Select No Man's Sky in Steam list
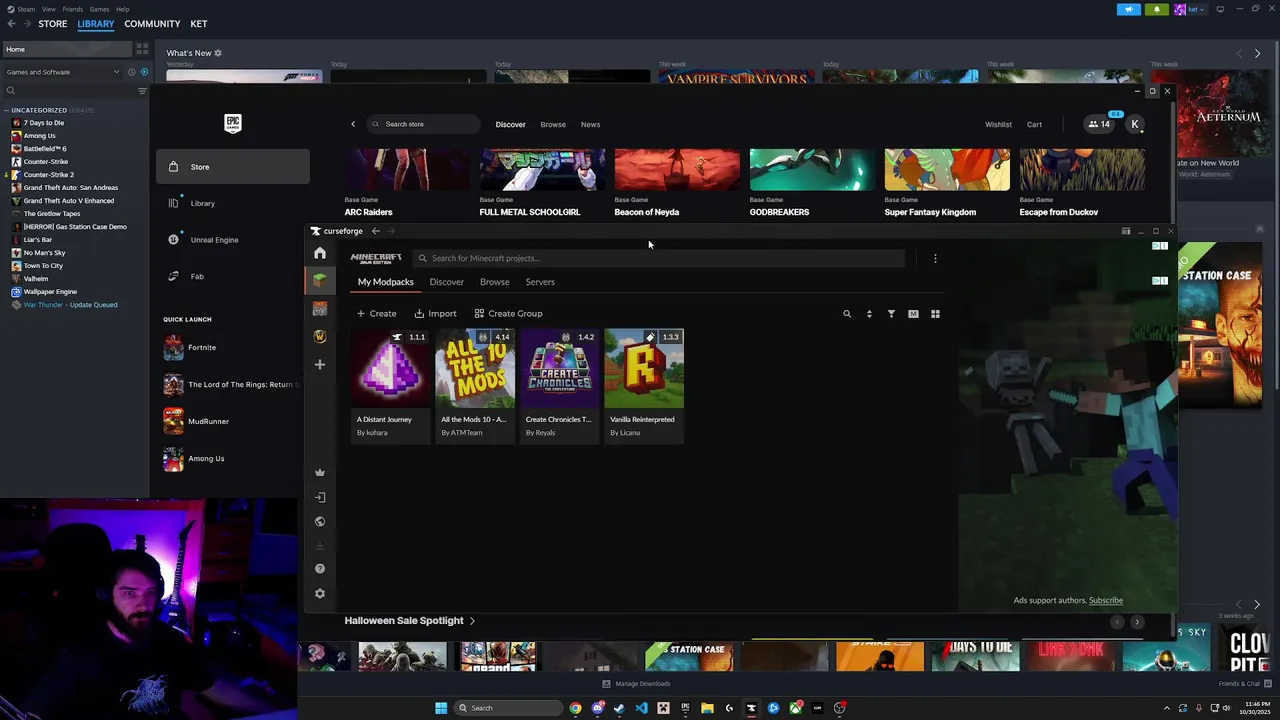The width and height of the screenshot is (1280, 720). tap(44, 253)
